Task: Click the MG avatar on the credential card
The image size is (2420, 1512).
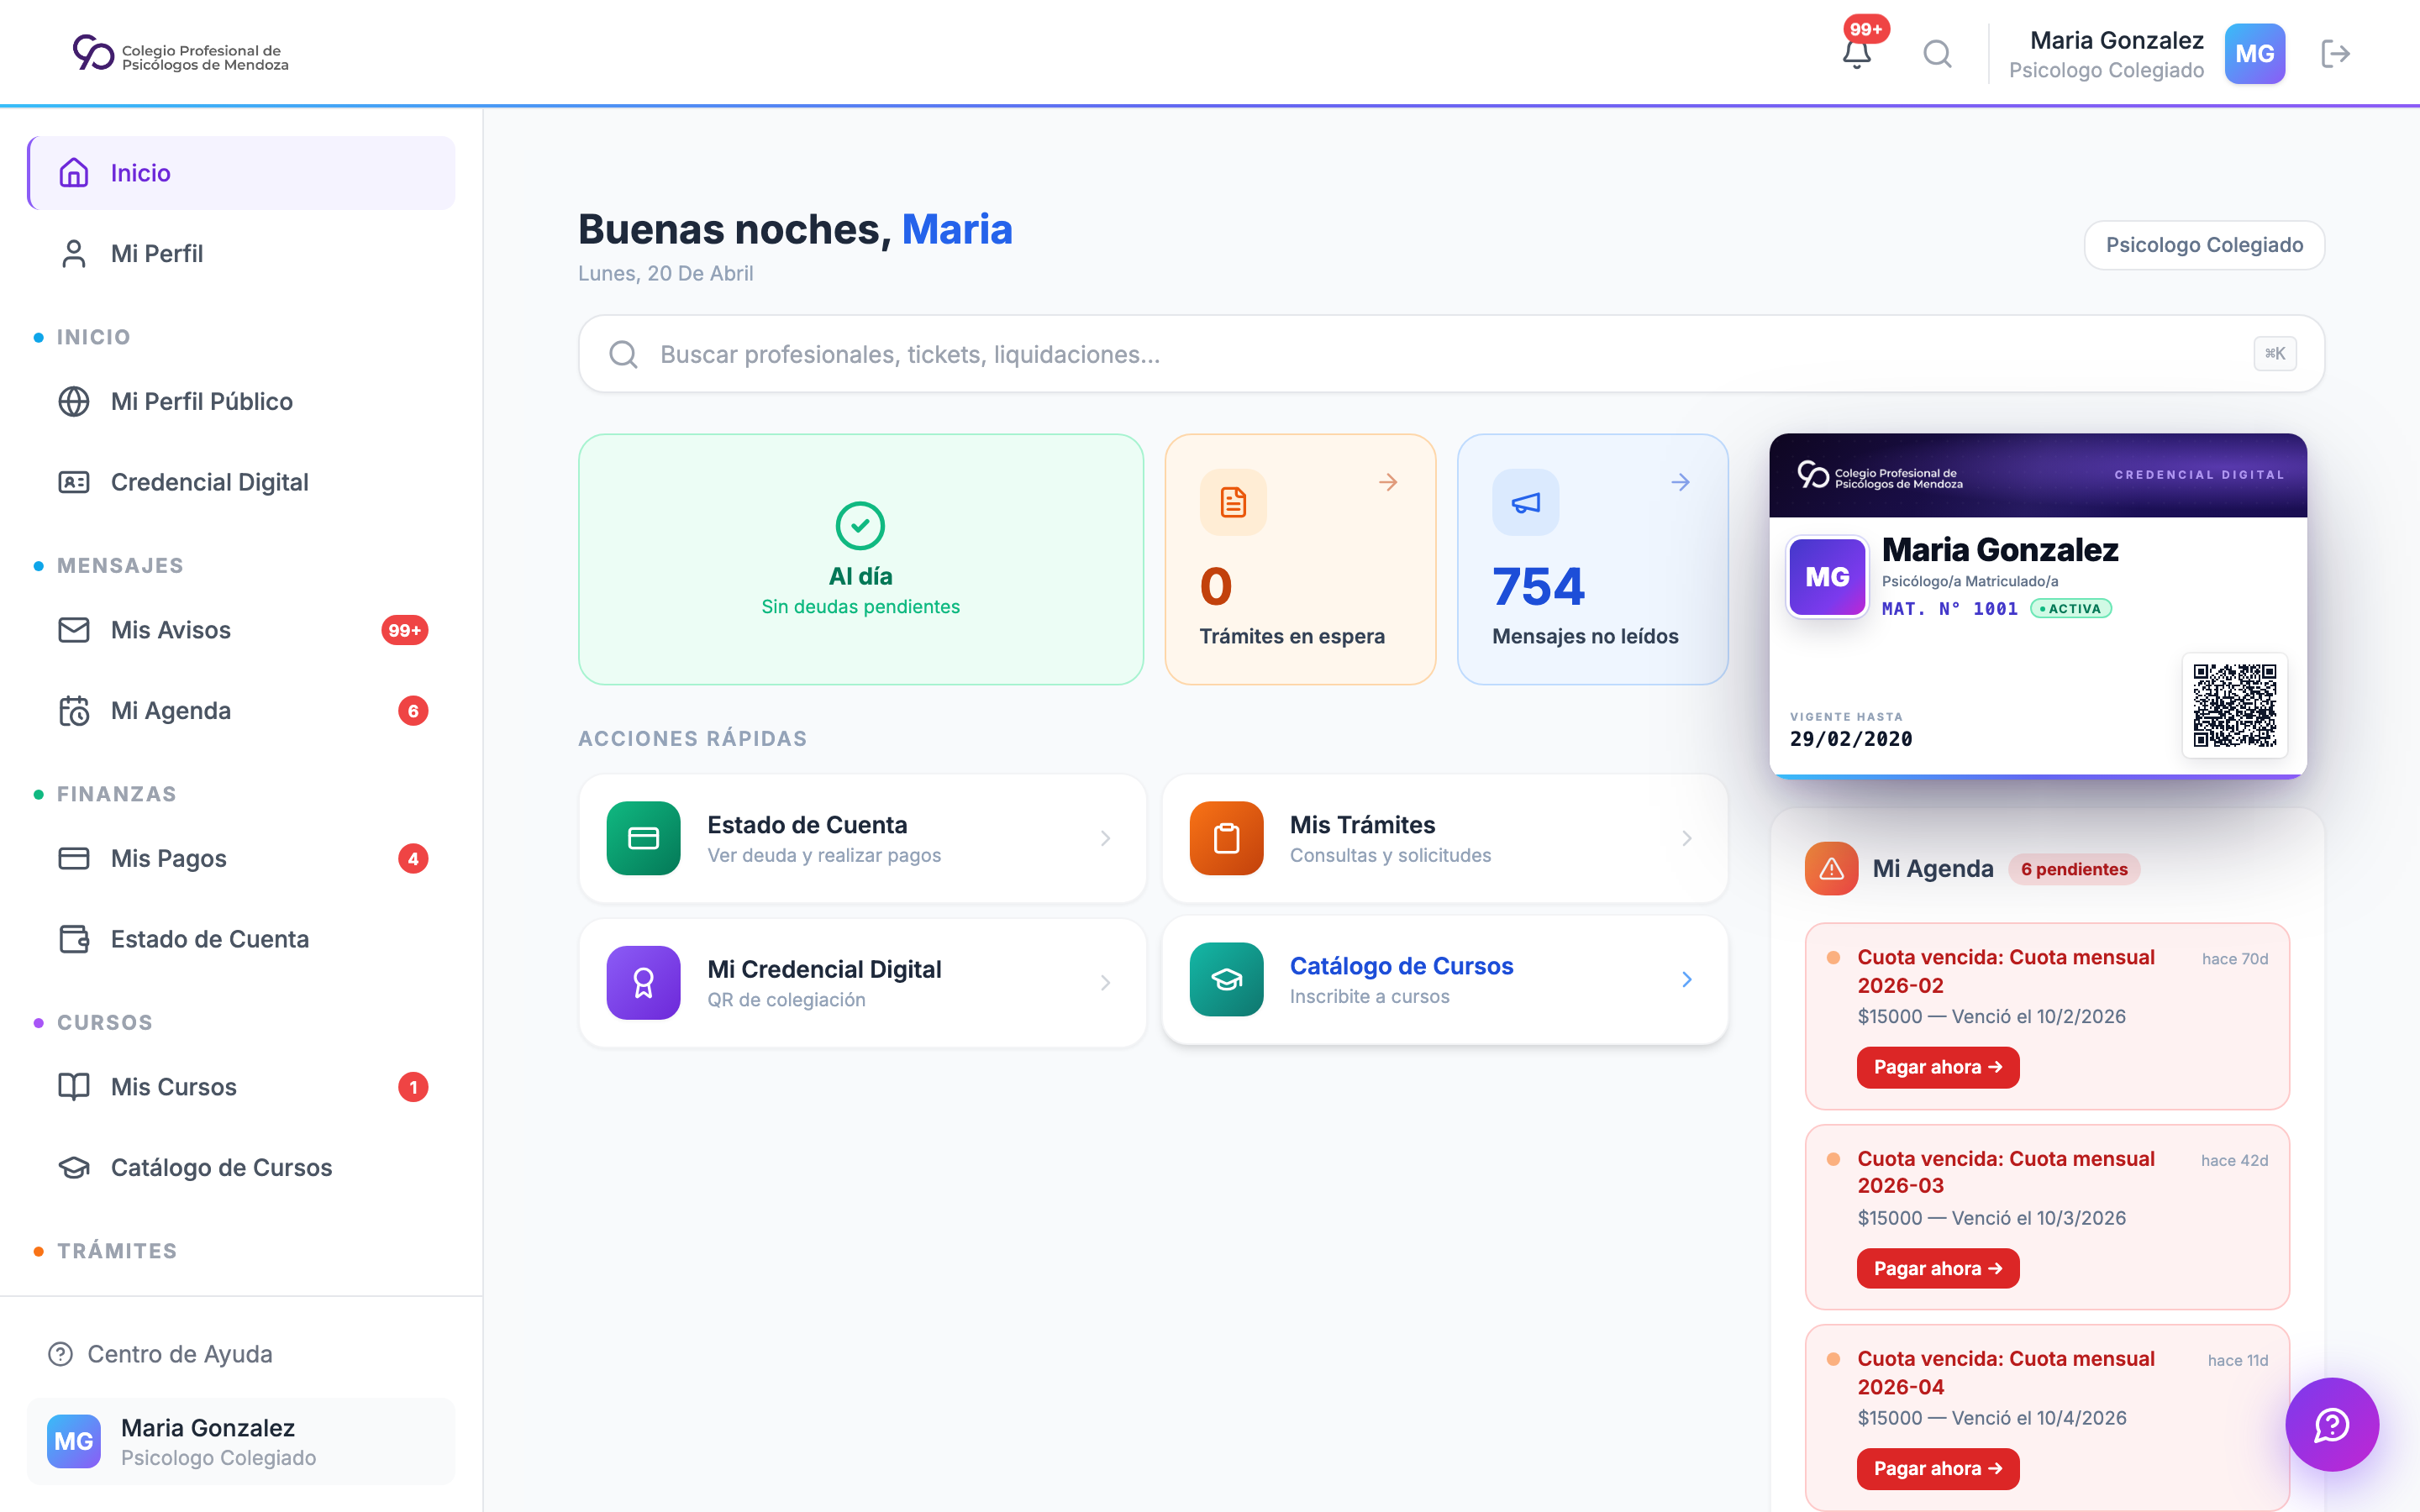Action: pos(1826,577)
